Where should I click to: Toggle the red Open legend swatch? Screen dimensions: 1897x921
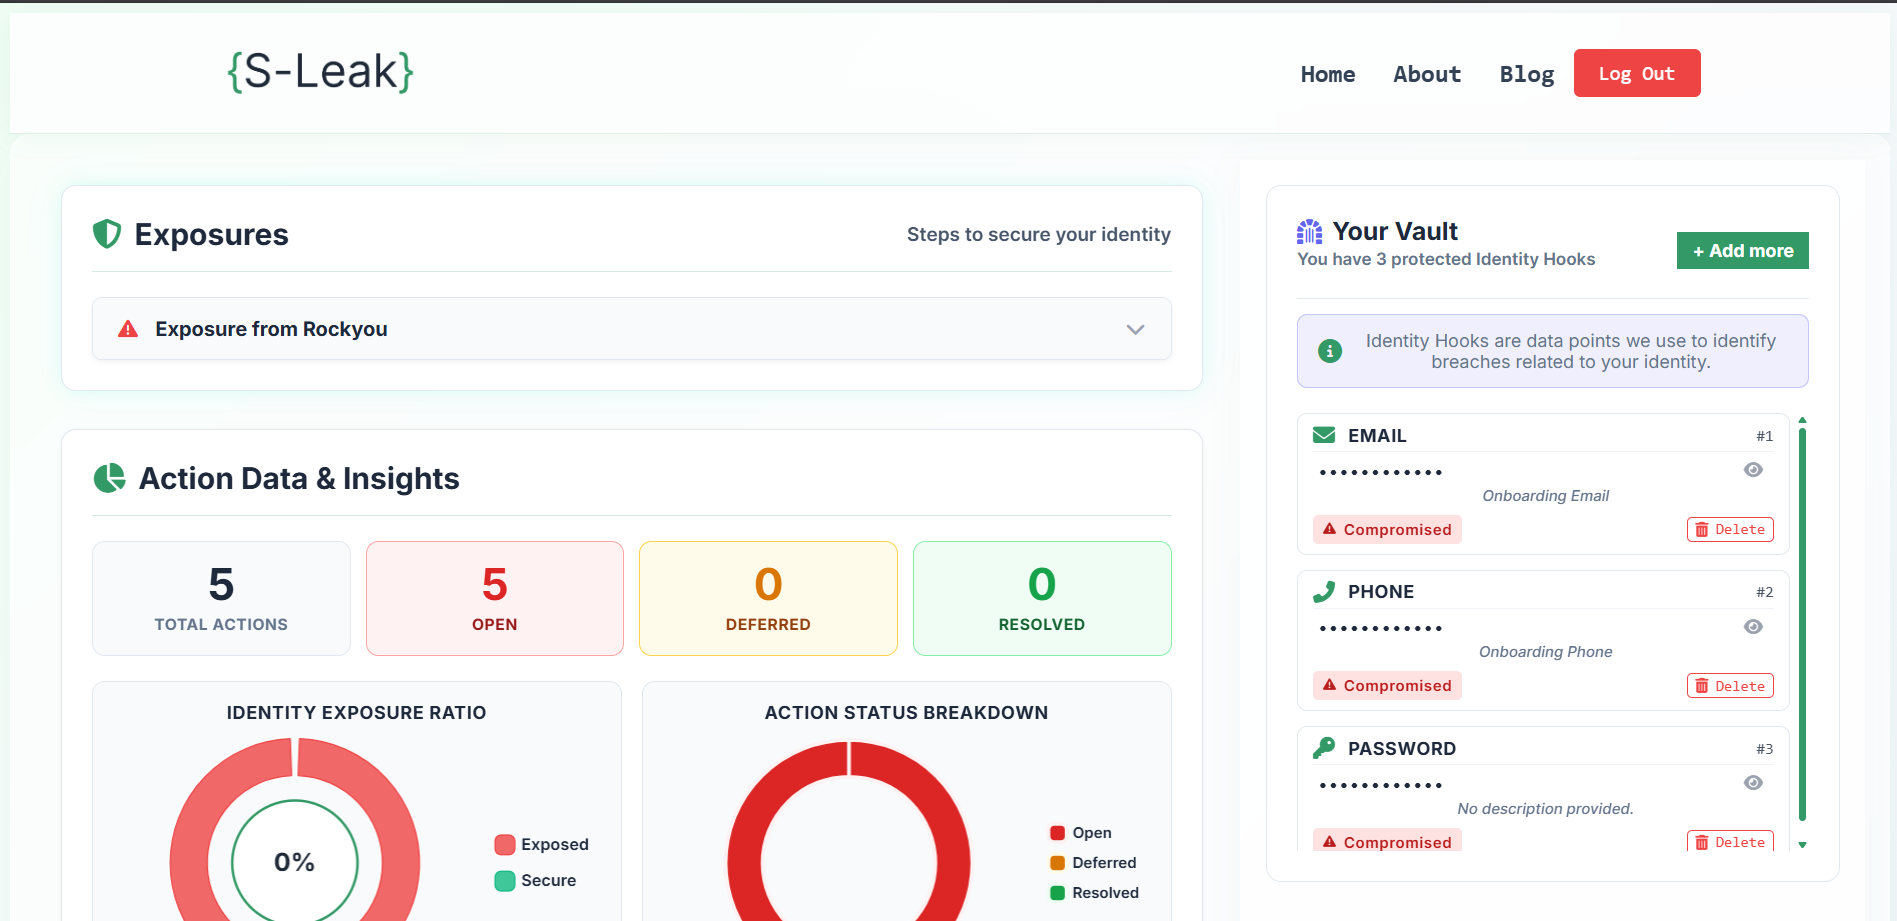[x=1057, y=833]
